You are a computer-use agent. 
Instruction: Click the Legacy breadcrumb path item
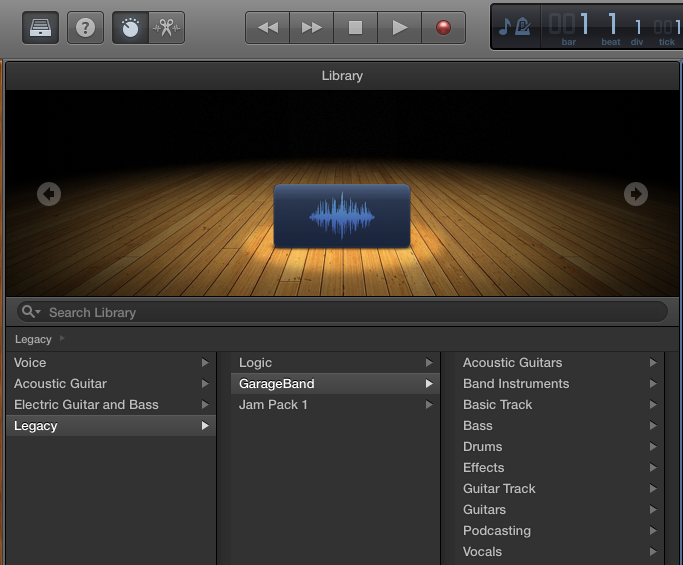point(33,339)
